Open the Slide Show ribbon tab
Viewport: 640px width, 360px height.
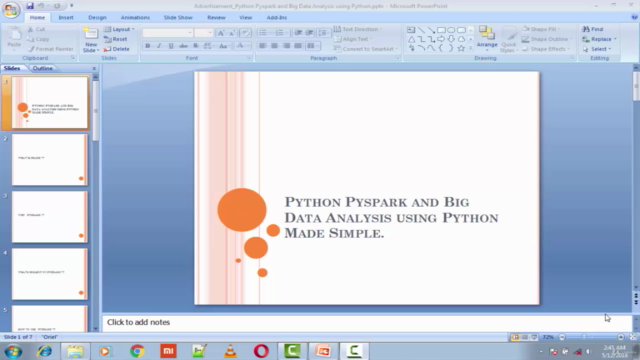click(x=178, y=18)
